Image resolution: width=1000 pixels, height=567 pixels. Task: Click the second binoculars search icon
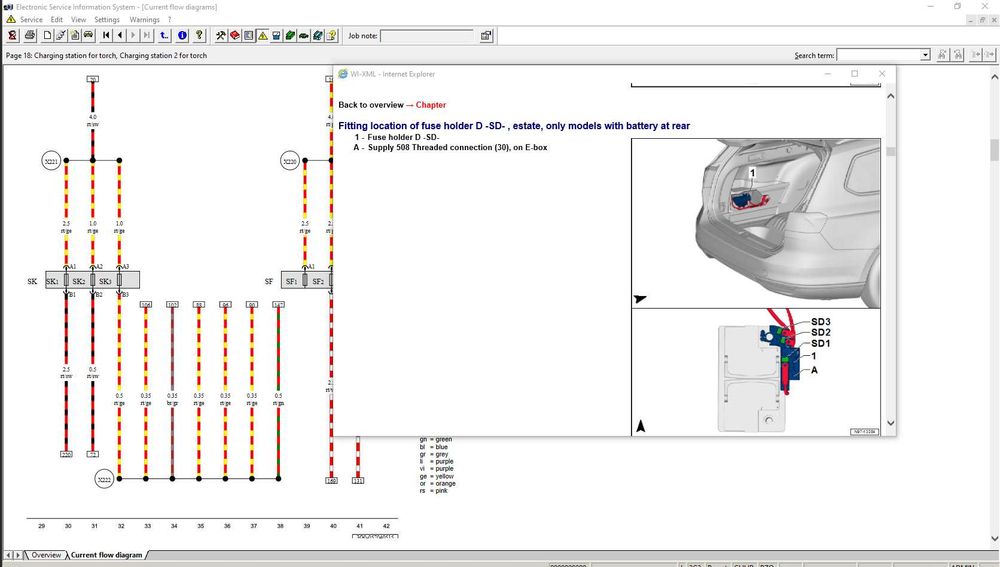(958, 55)
